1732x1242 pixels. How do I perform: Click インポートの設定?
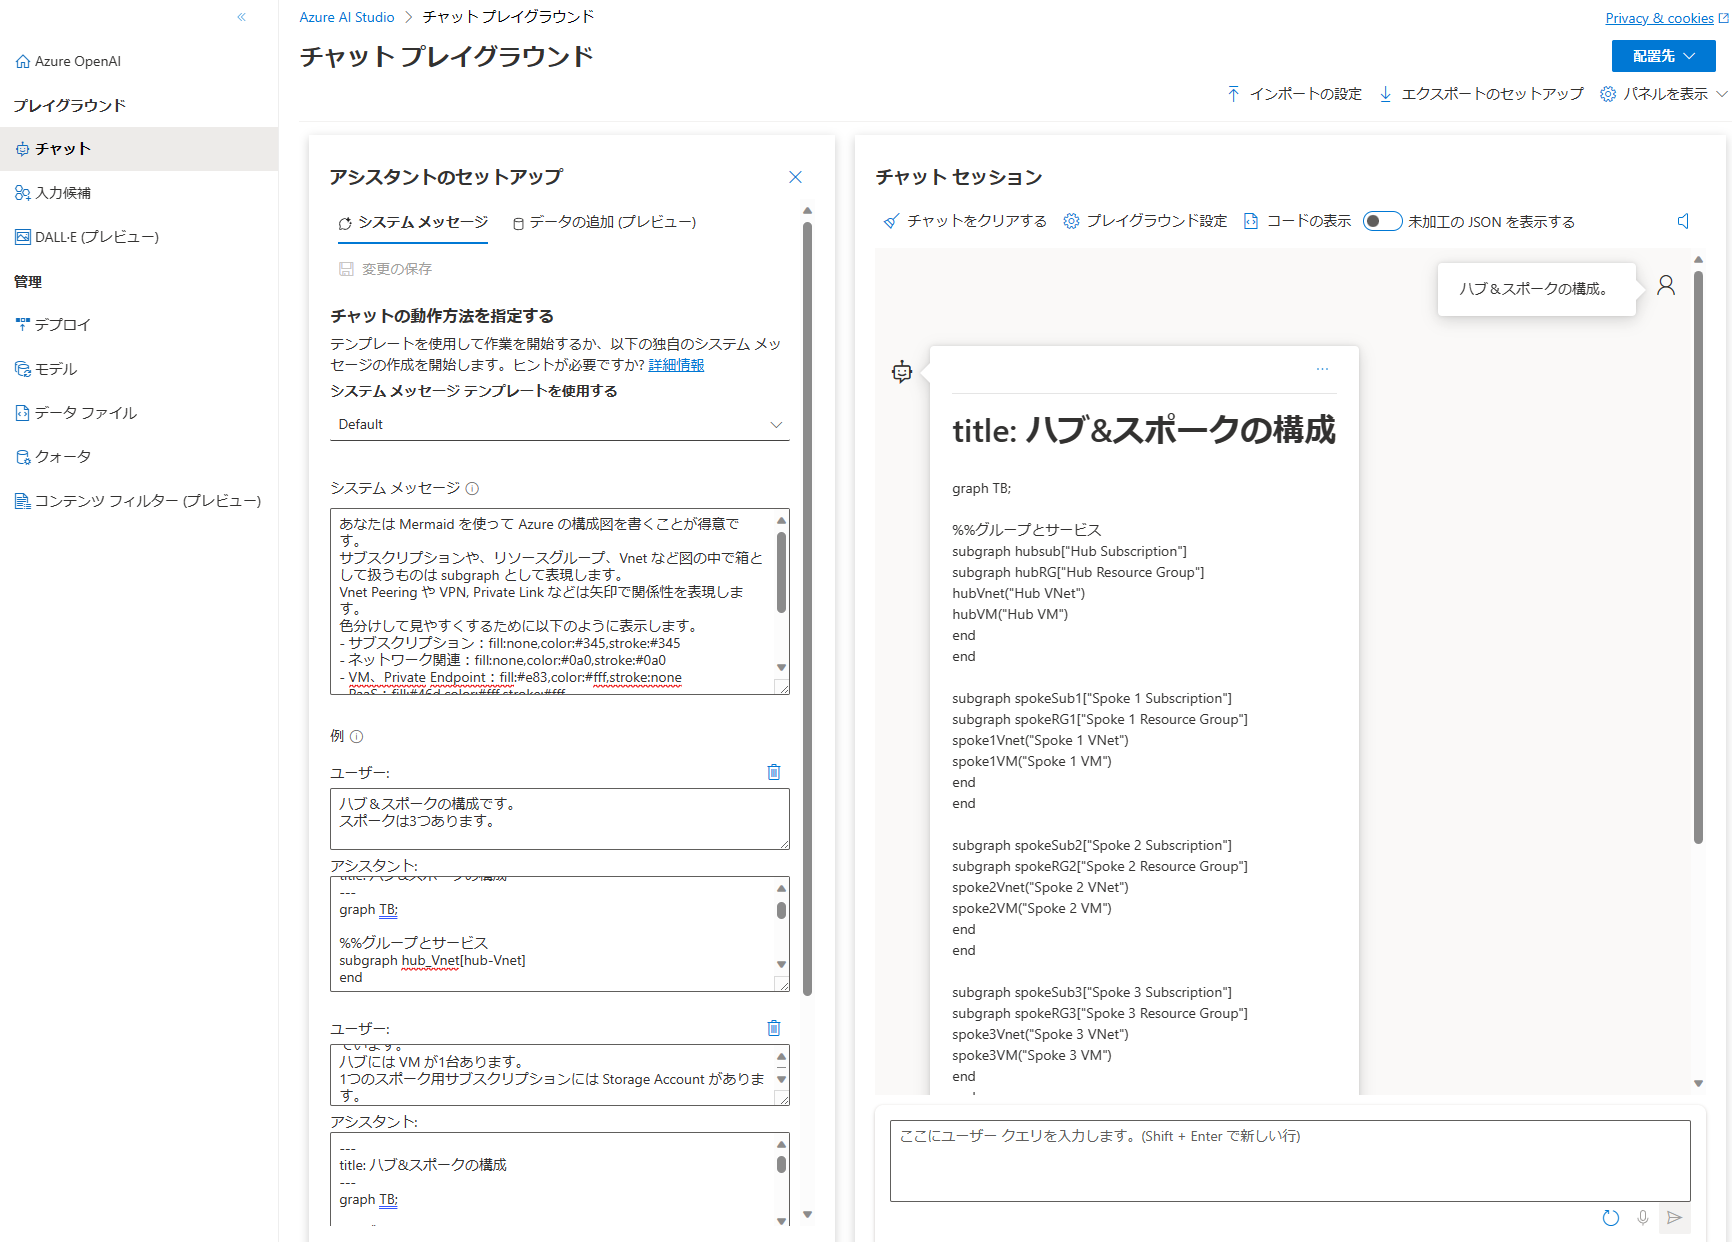click(x=1294, y=93)
